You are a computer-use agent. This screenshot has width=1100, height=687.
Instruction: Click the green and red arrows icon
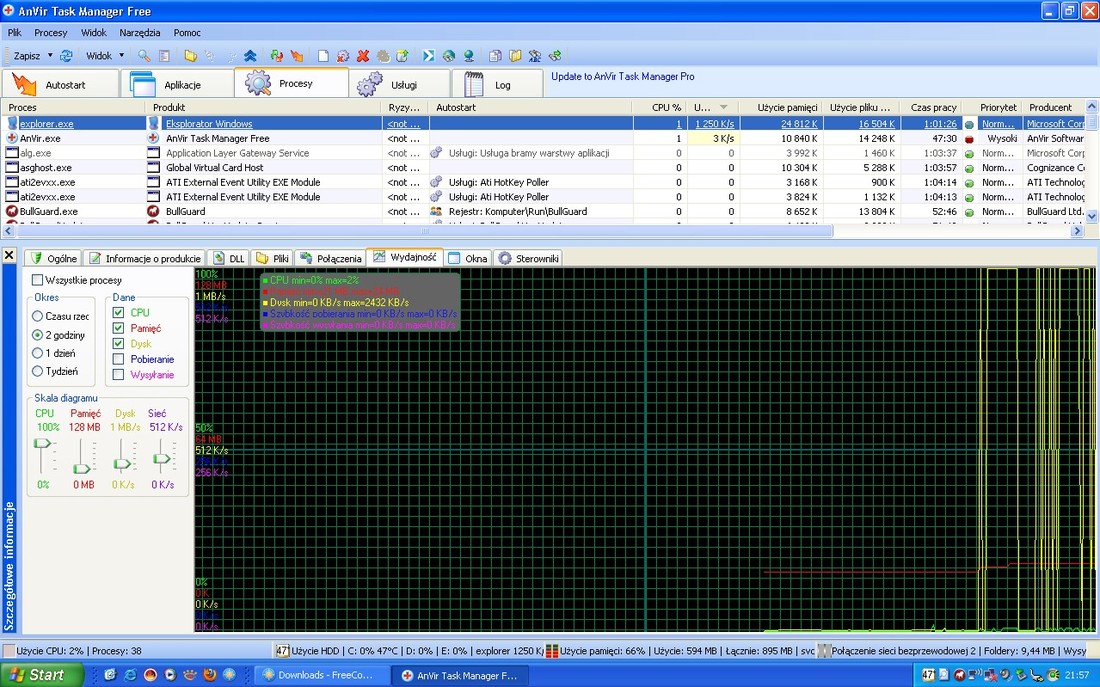tap(276, 55)
